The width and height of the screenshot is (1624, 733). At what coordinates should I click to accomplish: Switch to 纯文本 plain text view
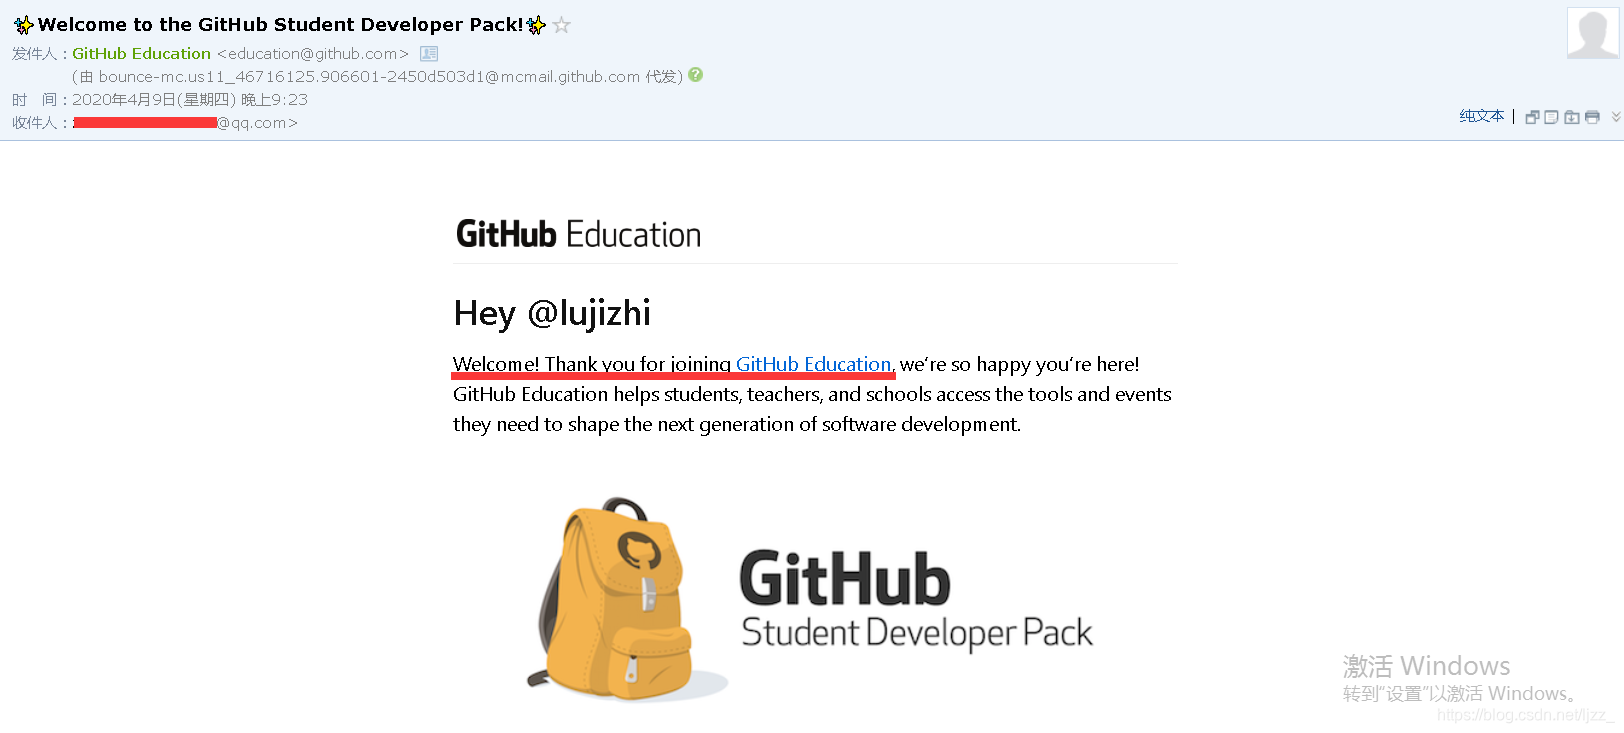pyautogui.click(x=1481, y=116)
